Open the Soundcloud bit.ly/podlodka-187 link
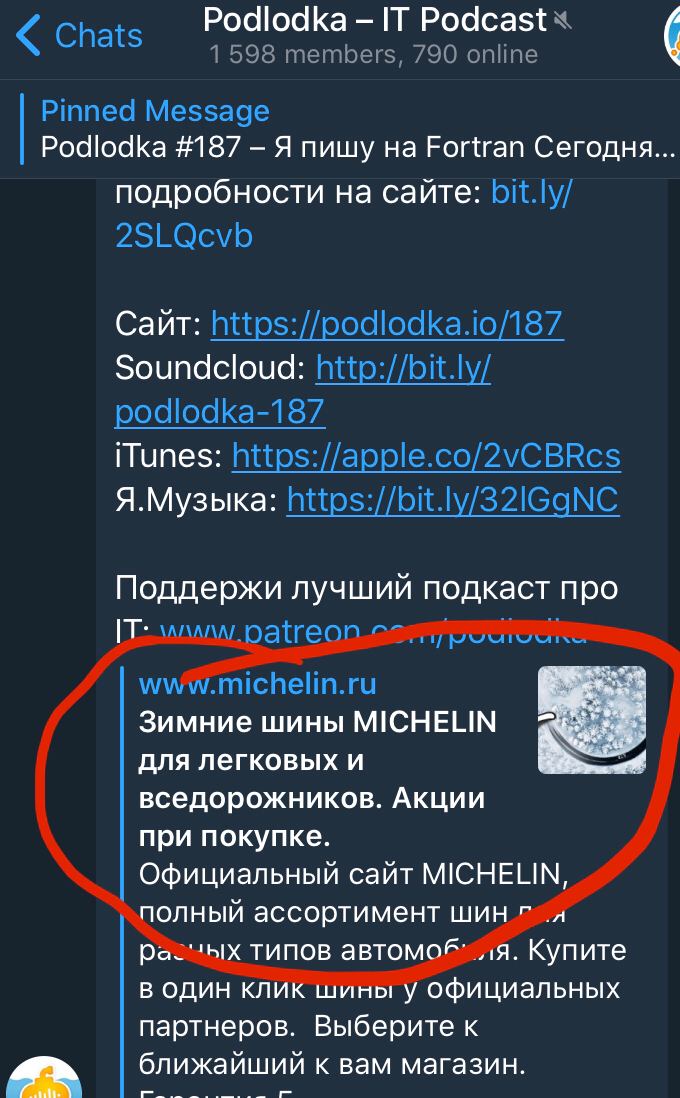This screenshot has width=680, height=1098. pyautogui.click(x=303, y=390)
